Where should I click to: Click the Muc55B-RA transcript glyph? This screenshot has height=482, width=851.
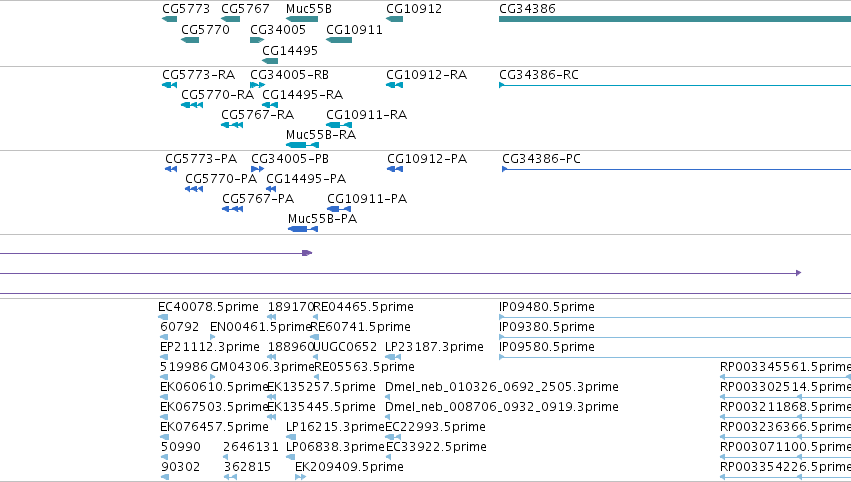pyautogui.click(x=302, y=145)
